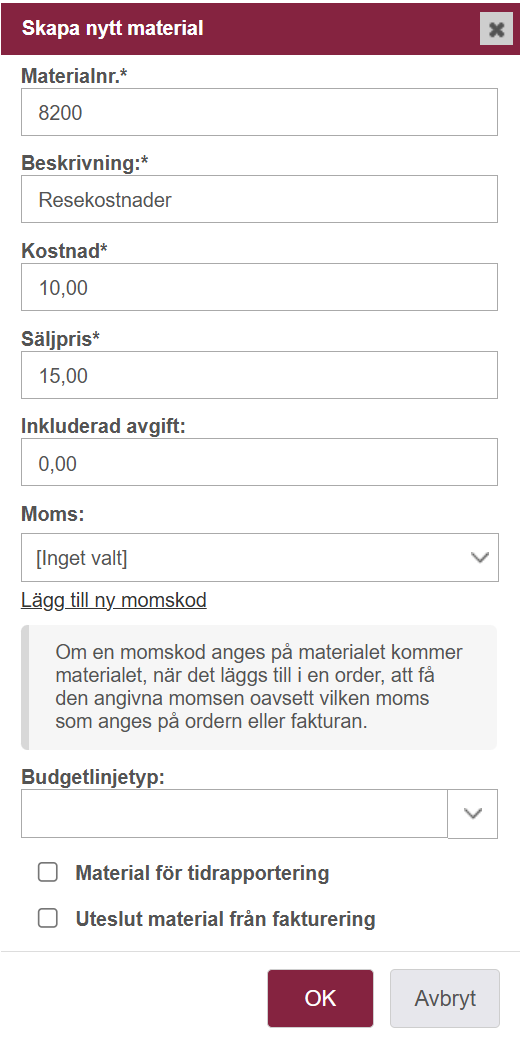Follow the Lägg till ny momskod link
Viewport: 523px width, 1045px height.
114,600
